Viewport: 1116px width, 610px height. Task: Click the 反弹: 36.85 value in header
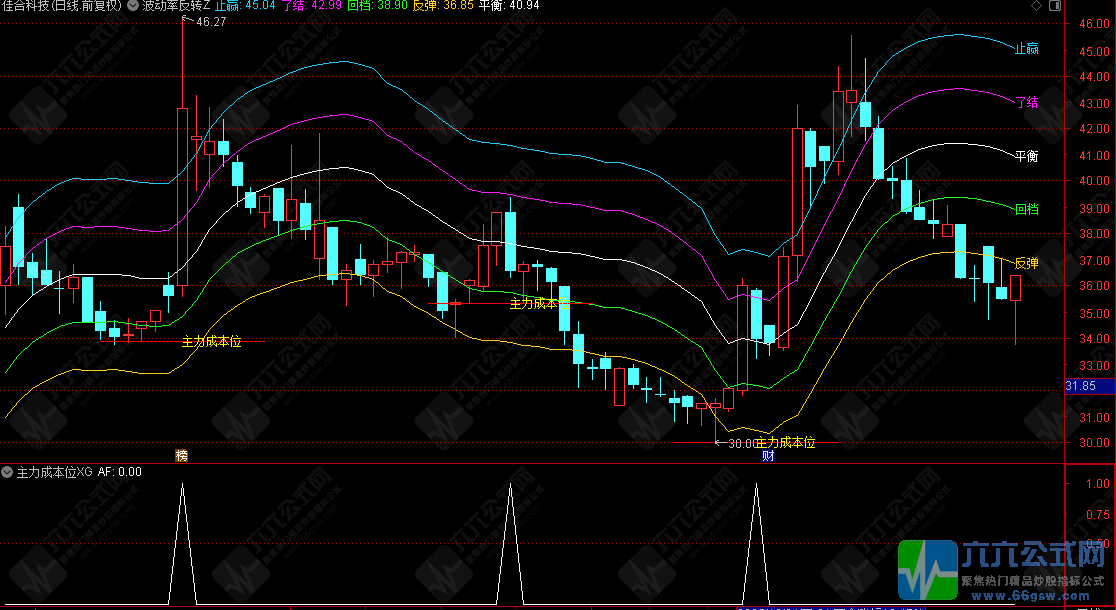tap(443, 6)
